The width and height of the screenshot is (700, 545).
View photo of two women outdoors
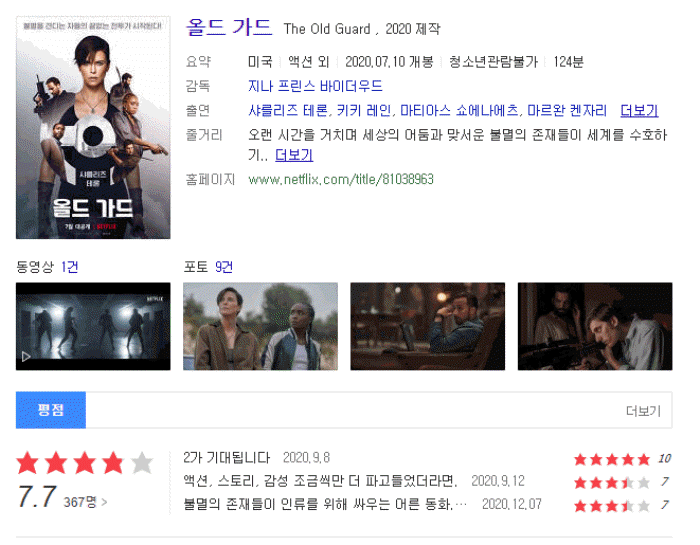(x=260, y=326)
